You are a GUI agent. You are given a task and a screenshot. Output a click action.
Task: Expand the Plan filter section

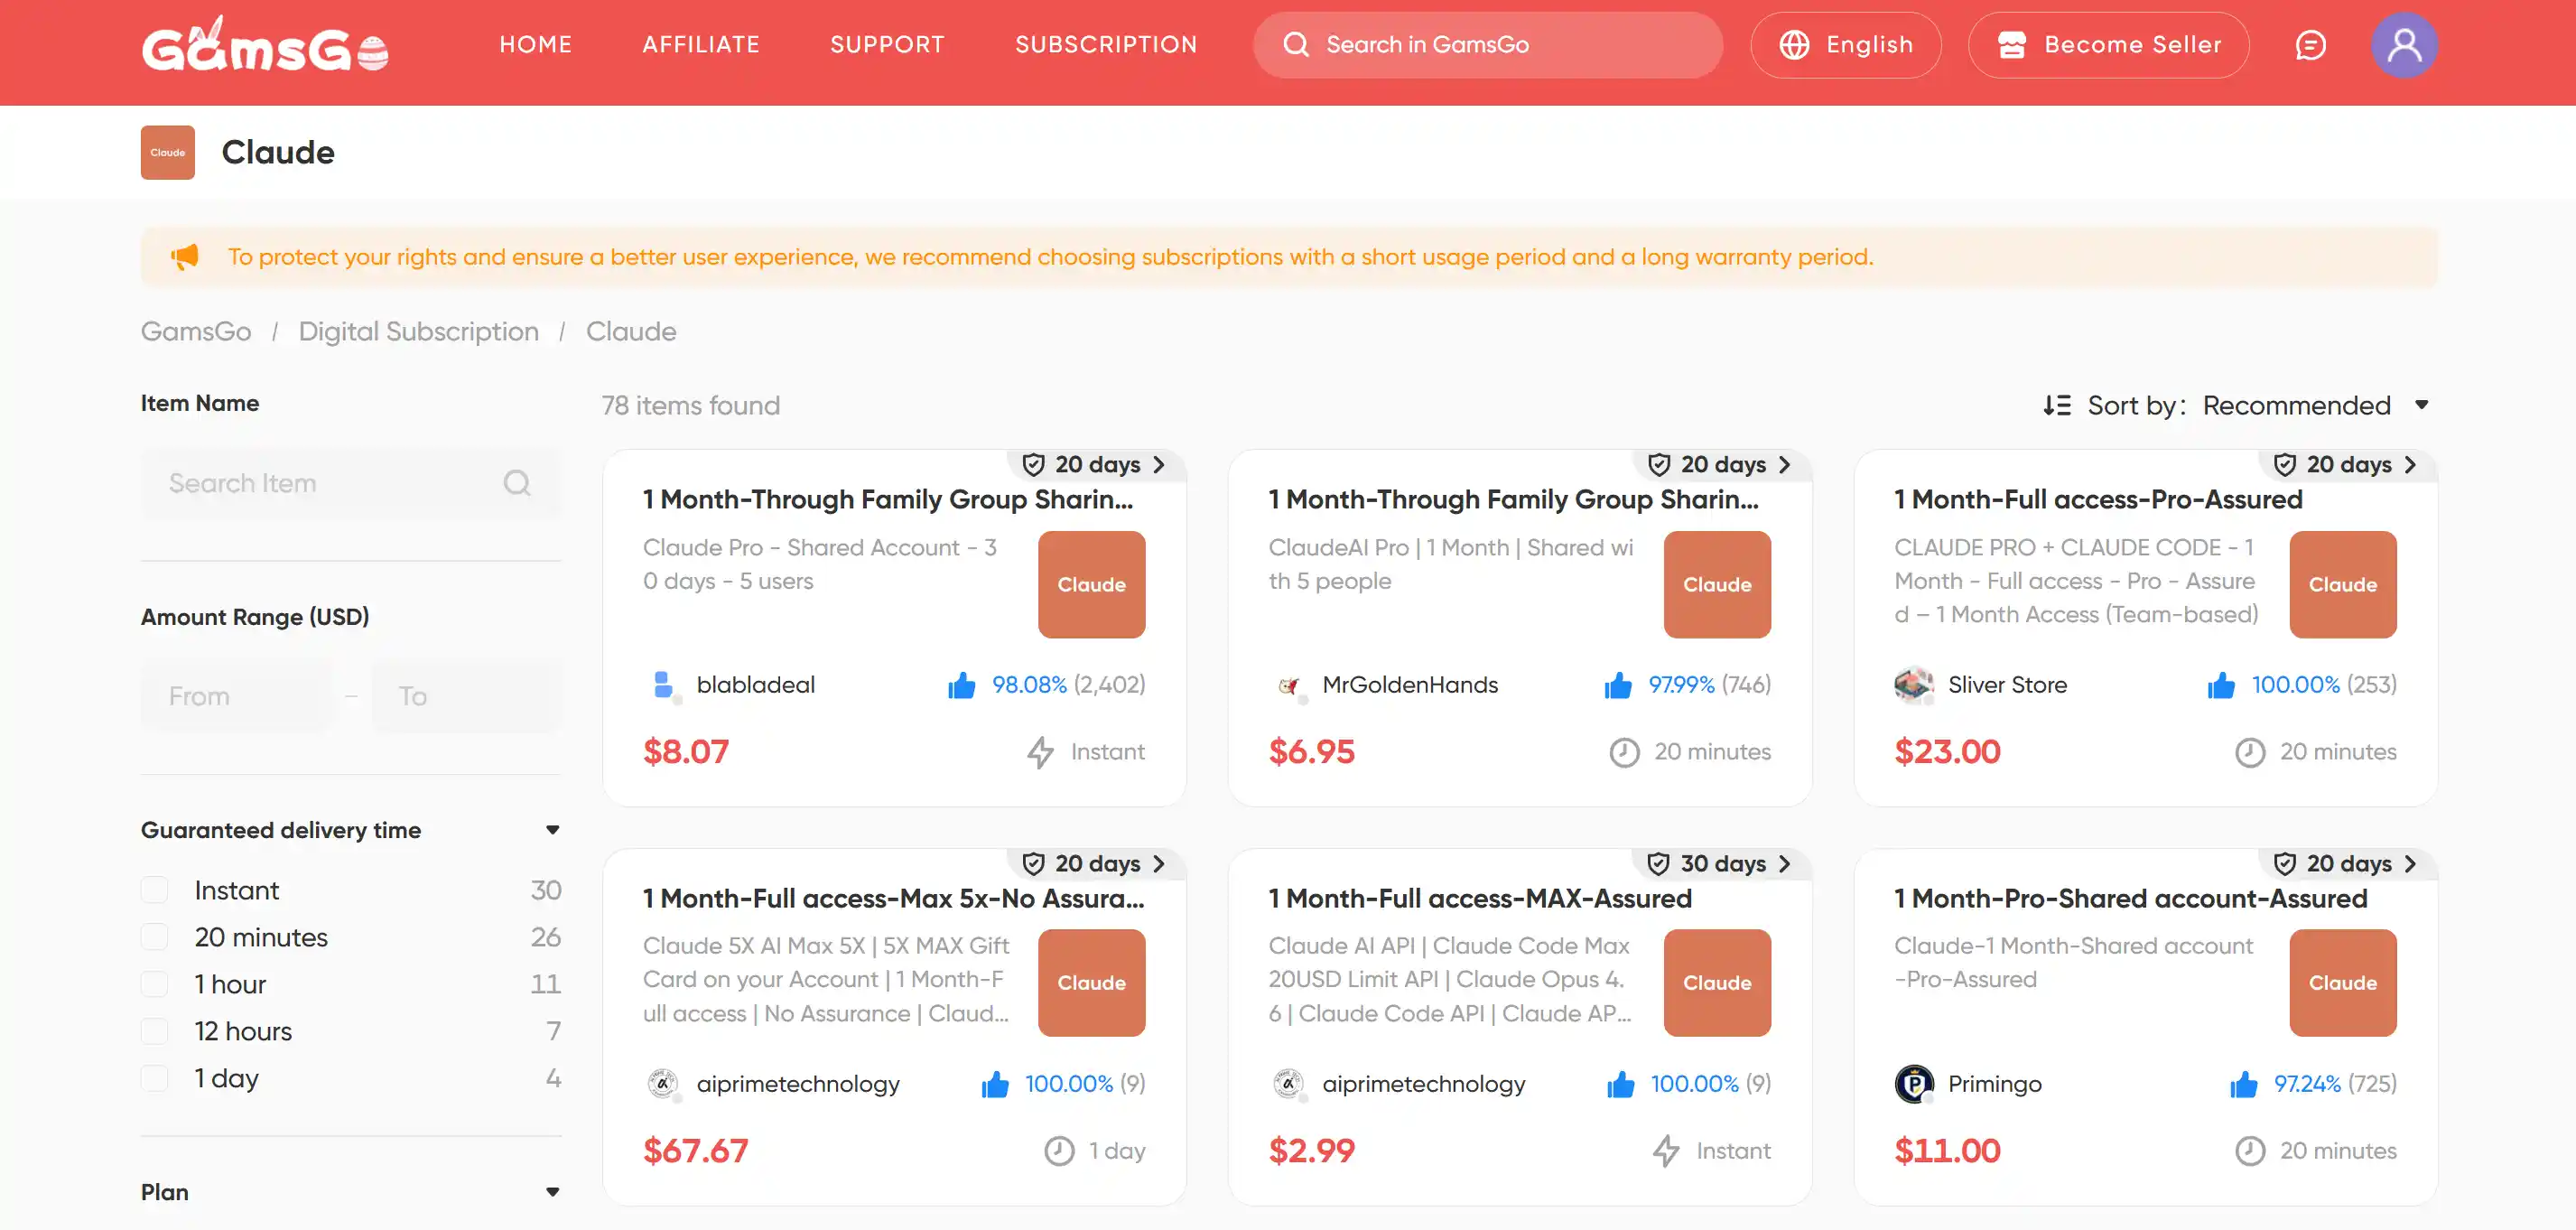tap(552, 1192)
